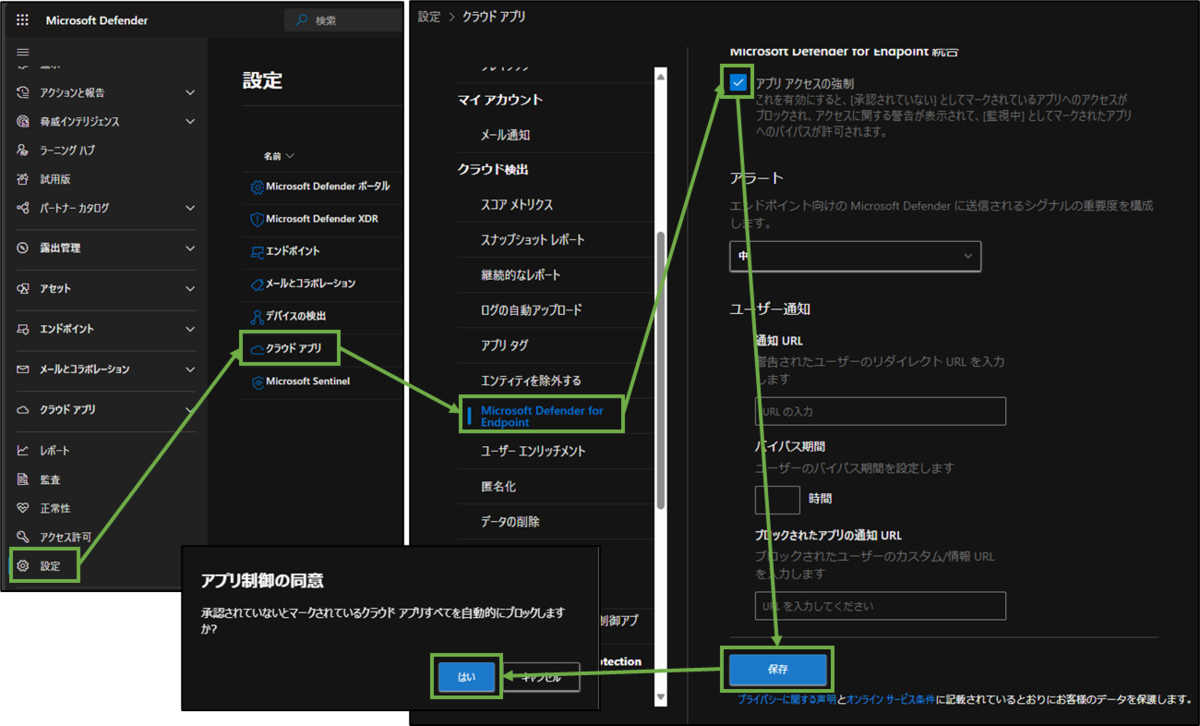Focus the 通知 URL input field
The width and height of the screenshot is (1200, 726).
[880, 411]
